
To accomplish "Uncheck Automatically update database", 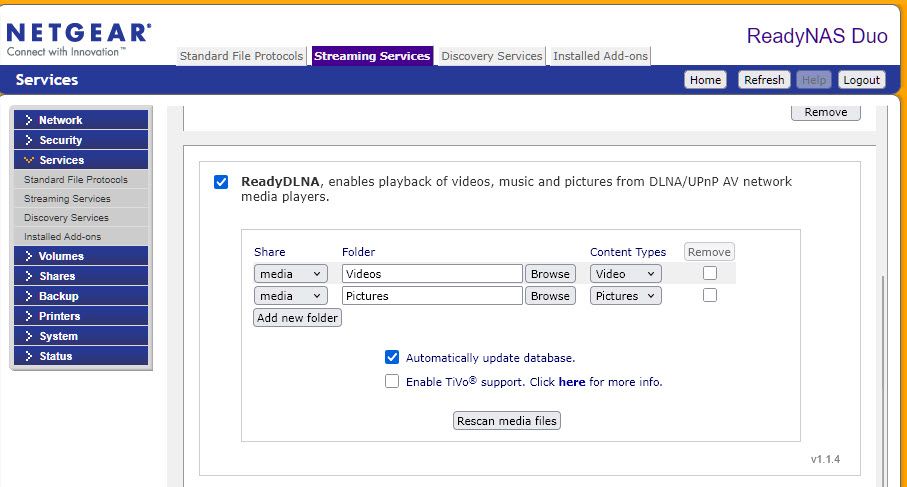I will [x=392, y=357].
